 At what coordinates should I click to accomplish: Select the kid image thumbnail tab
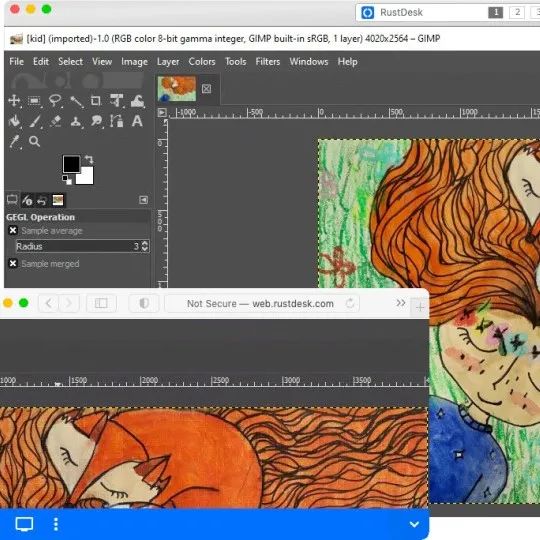coord(177,89)
